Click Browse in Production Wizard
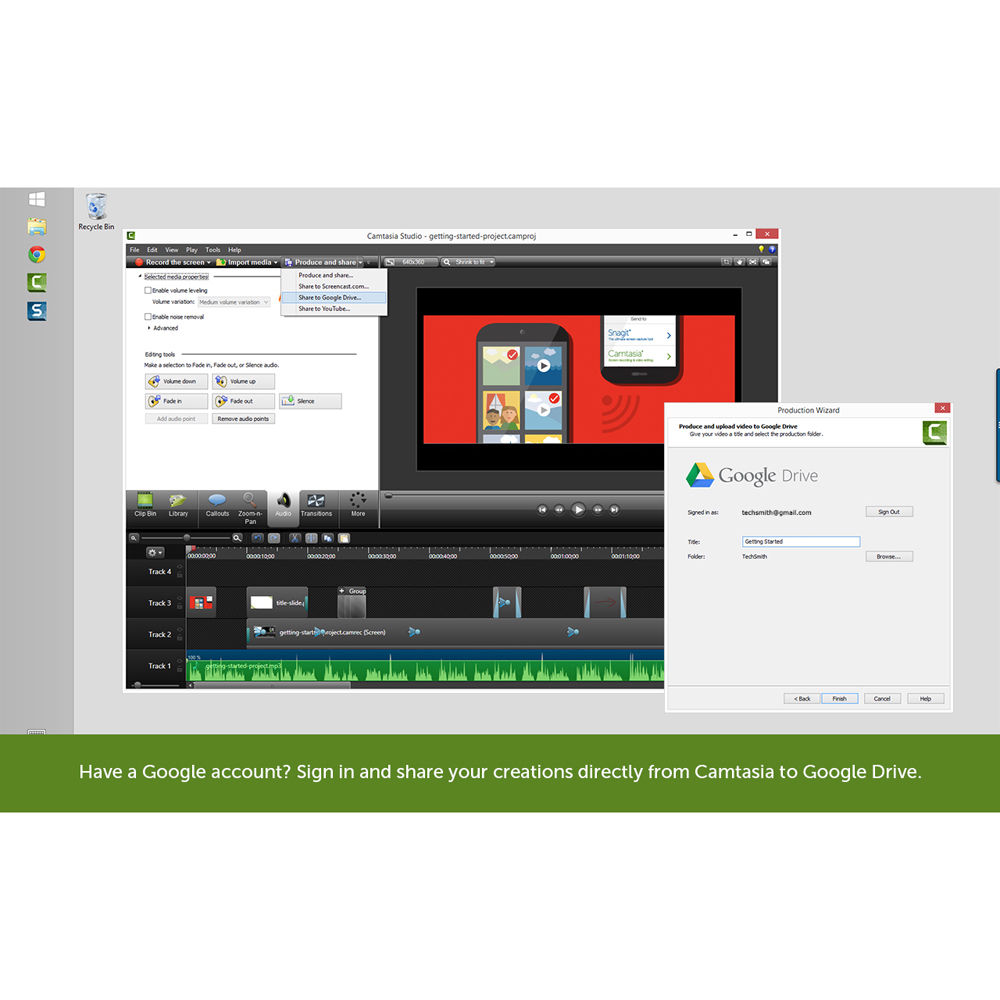 pyautogui.click(x=889, y=557)
